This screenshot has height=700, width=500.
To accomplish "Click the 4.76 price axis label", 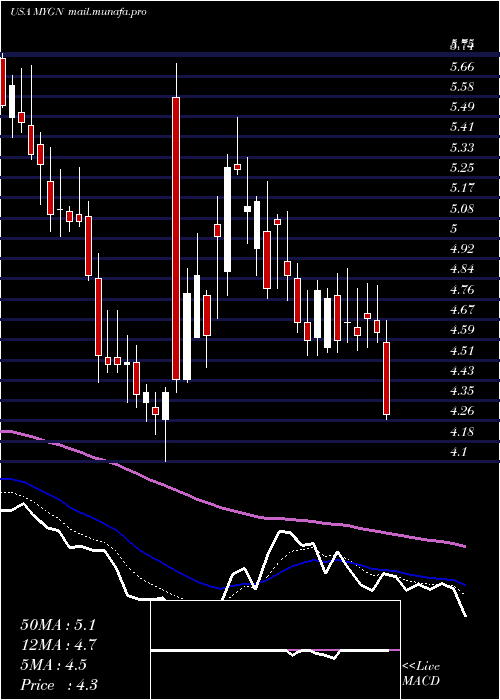I will (x=462, y=290).
